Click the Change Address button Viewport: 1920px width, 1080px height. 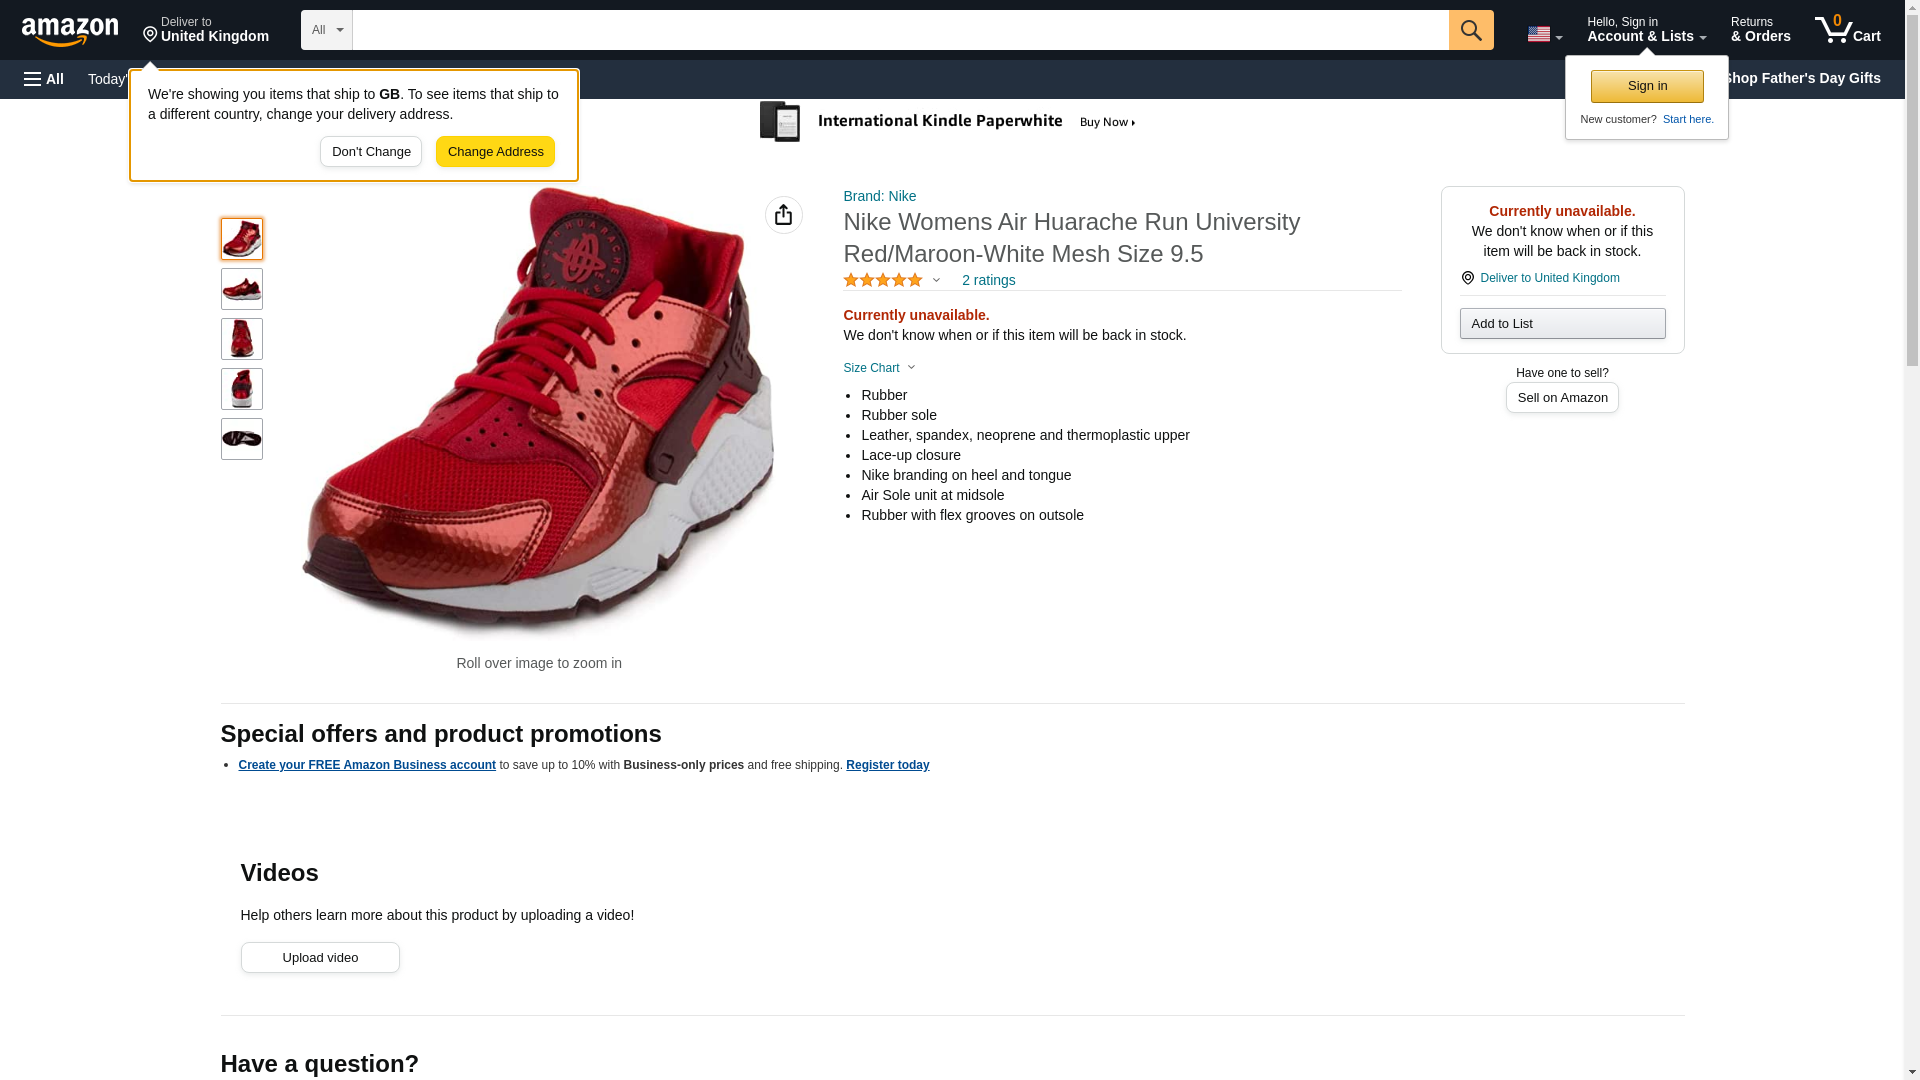tap(495, 152)
